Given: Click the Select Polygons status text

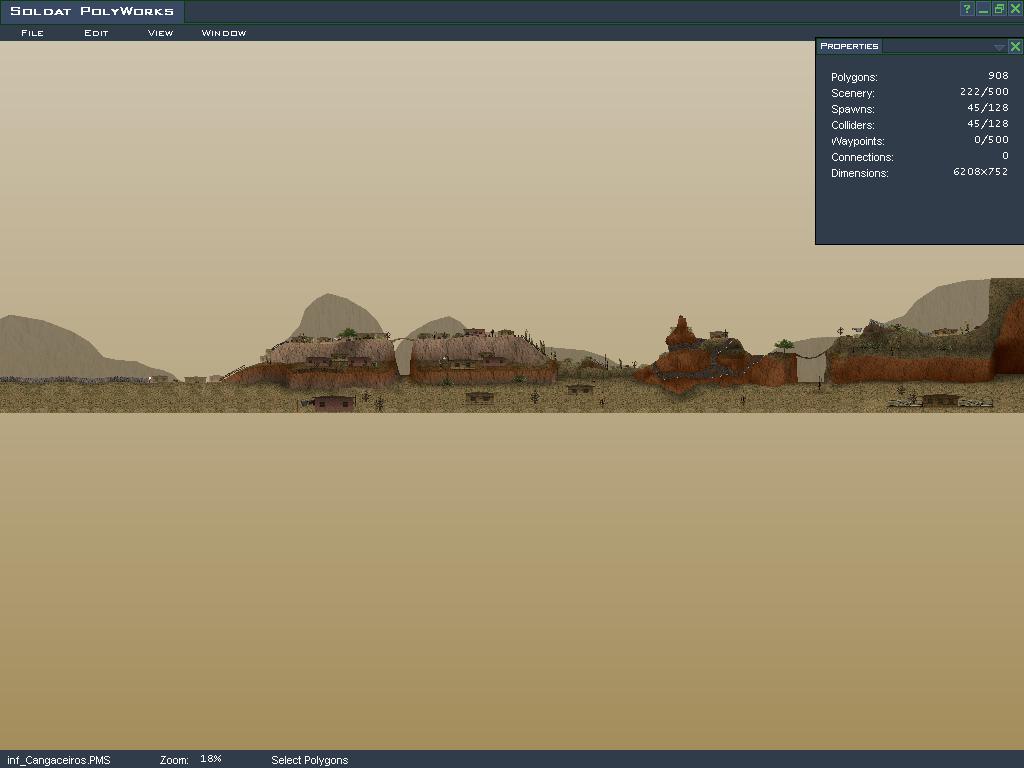Looking at the screenshot, I should [309, 760].
